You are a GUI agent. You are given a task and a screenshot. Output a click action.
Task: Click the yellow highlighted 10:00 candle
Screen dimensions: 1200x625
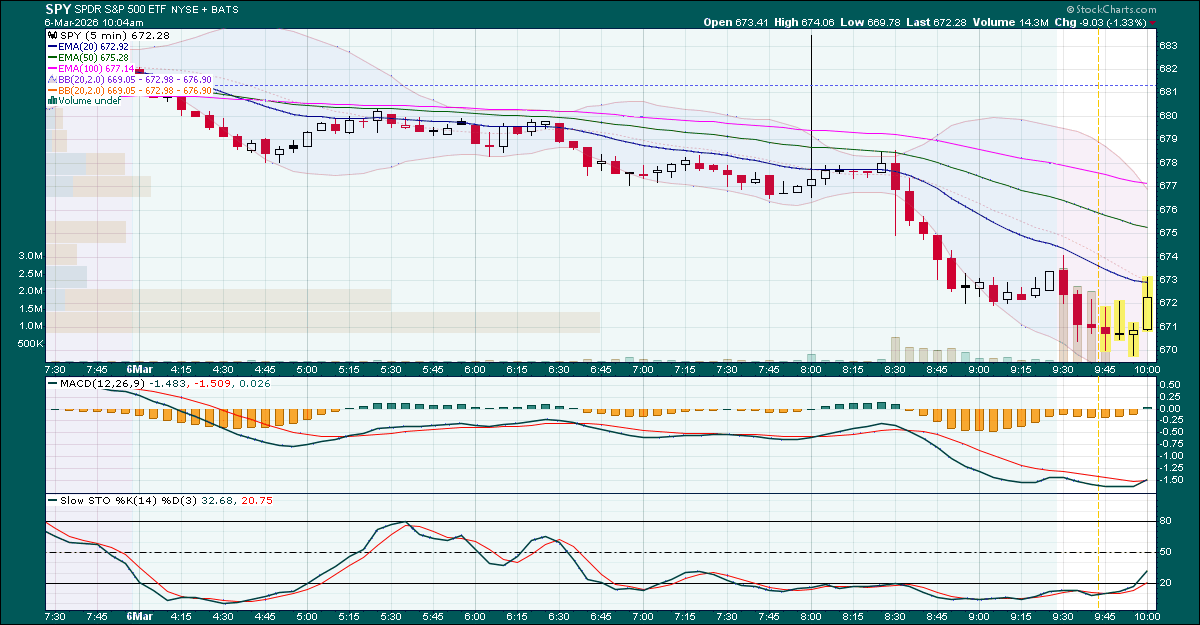[x=1147, y=305]
